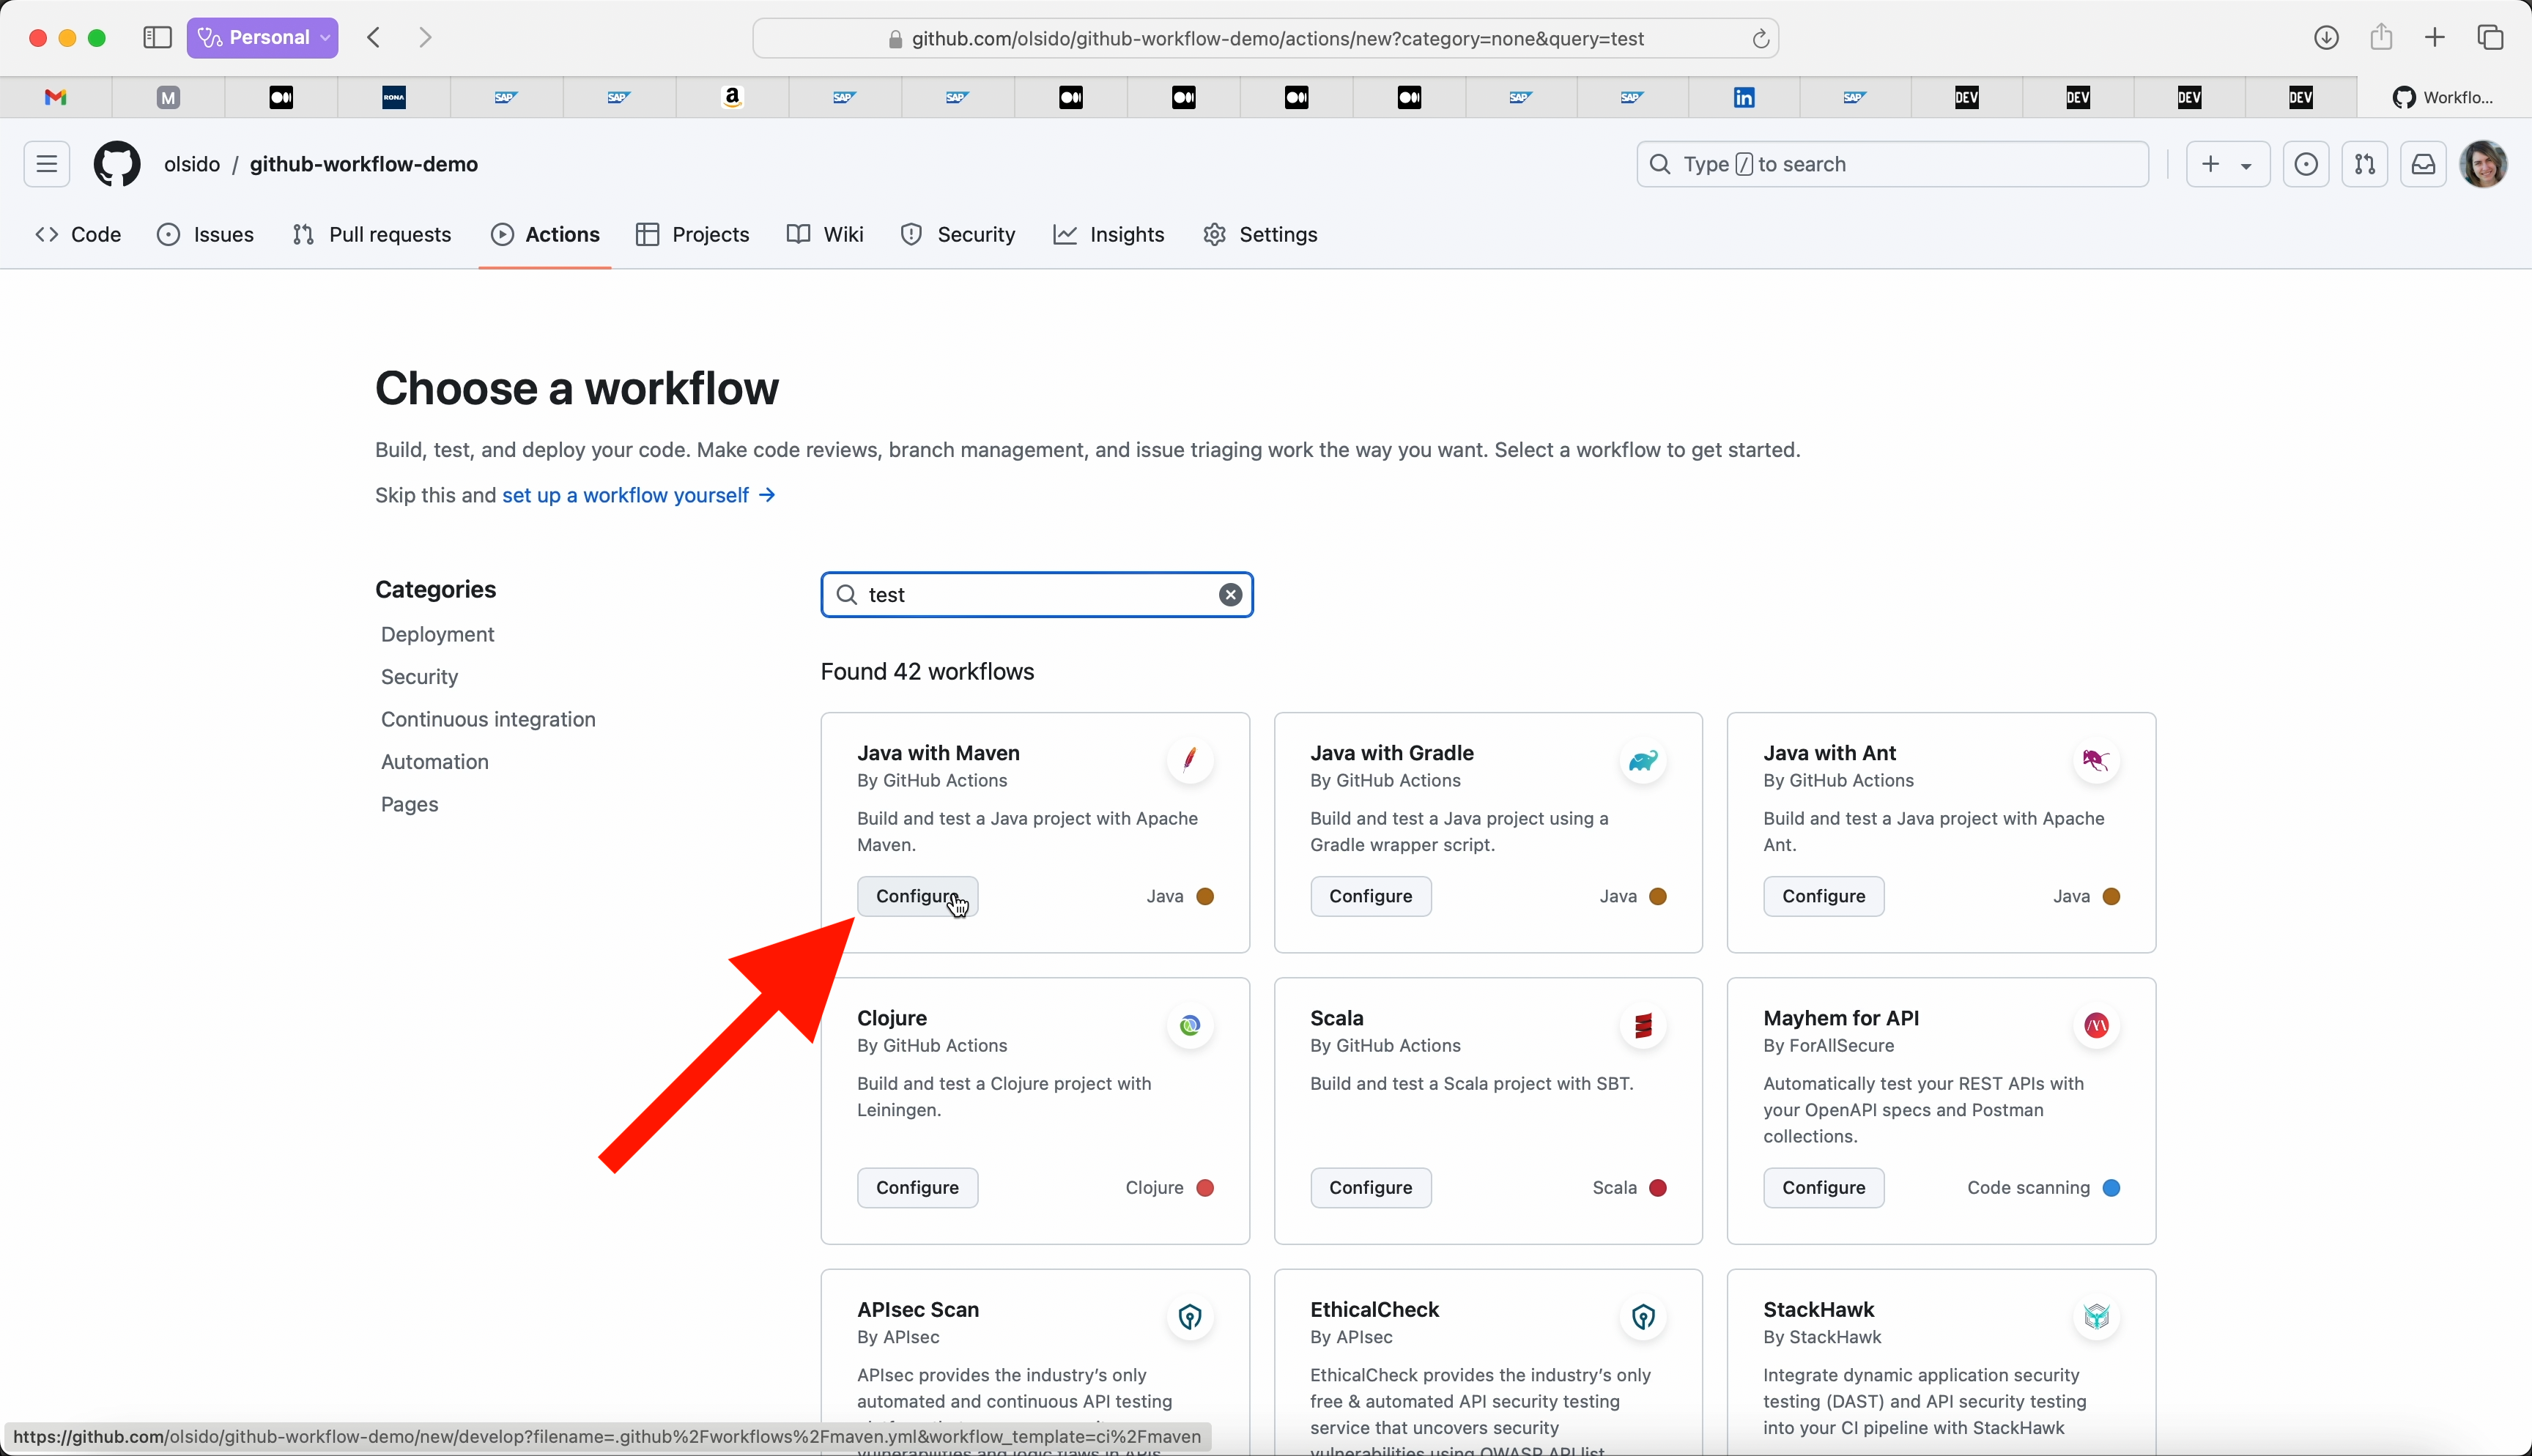Open the Issues shortcut icon in header
Viewport: 2532px width, 1456px height.
pyautogui.click(x=2305, y=164)
